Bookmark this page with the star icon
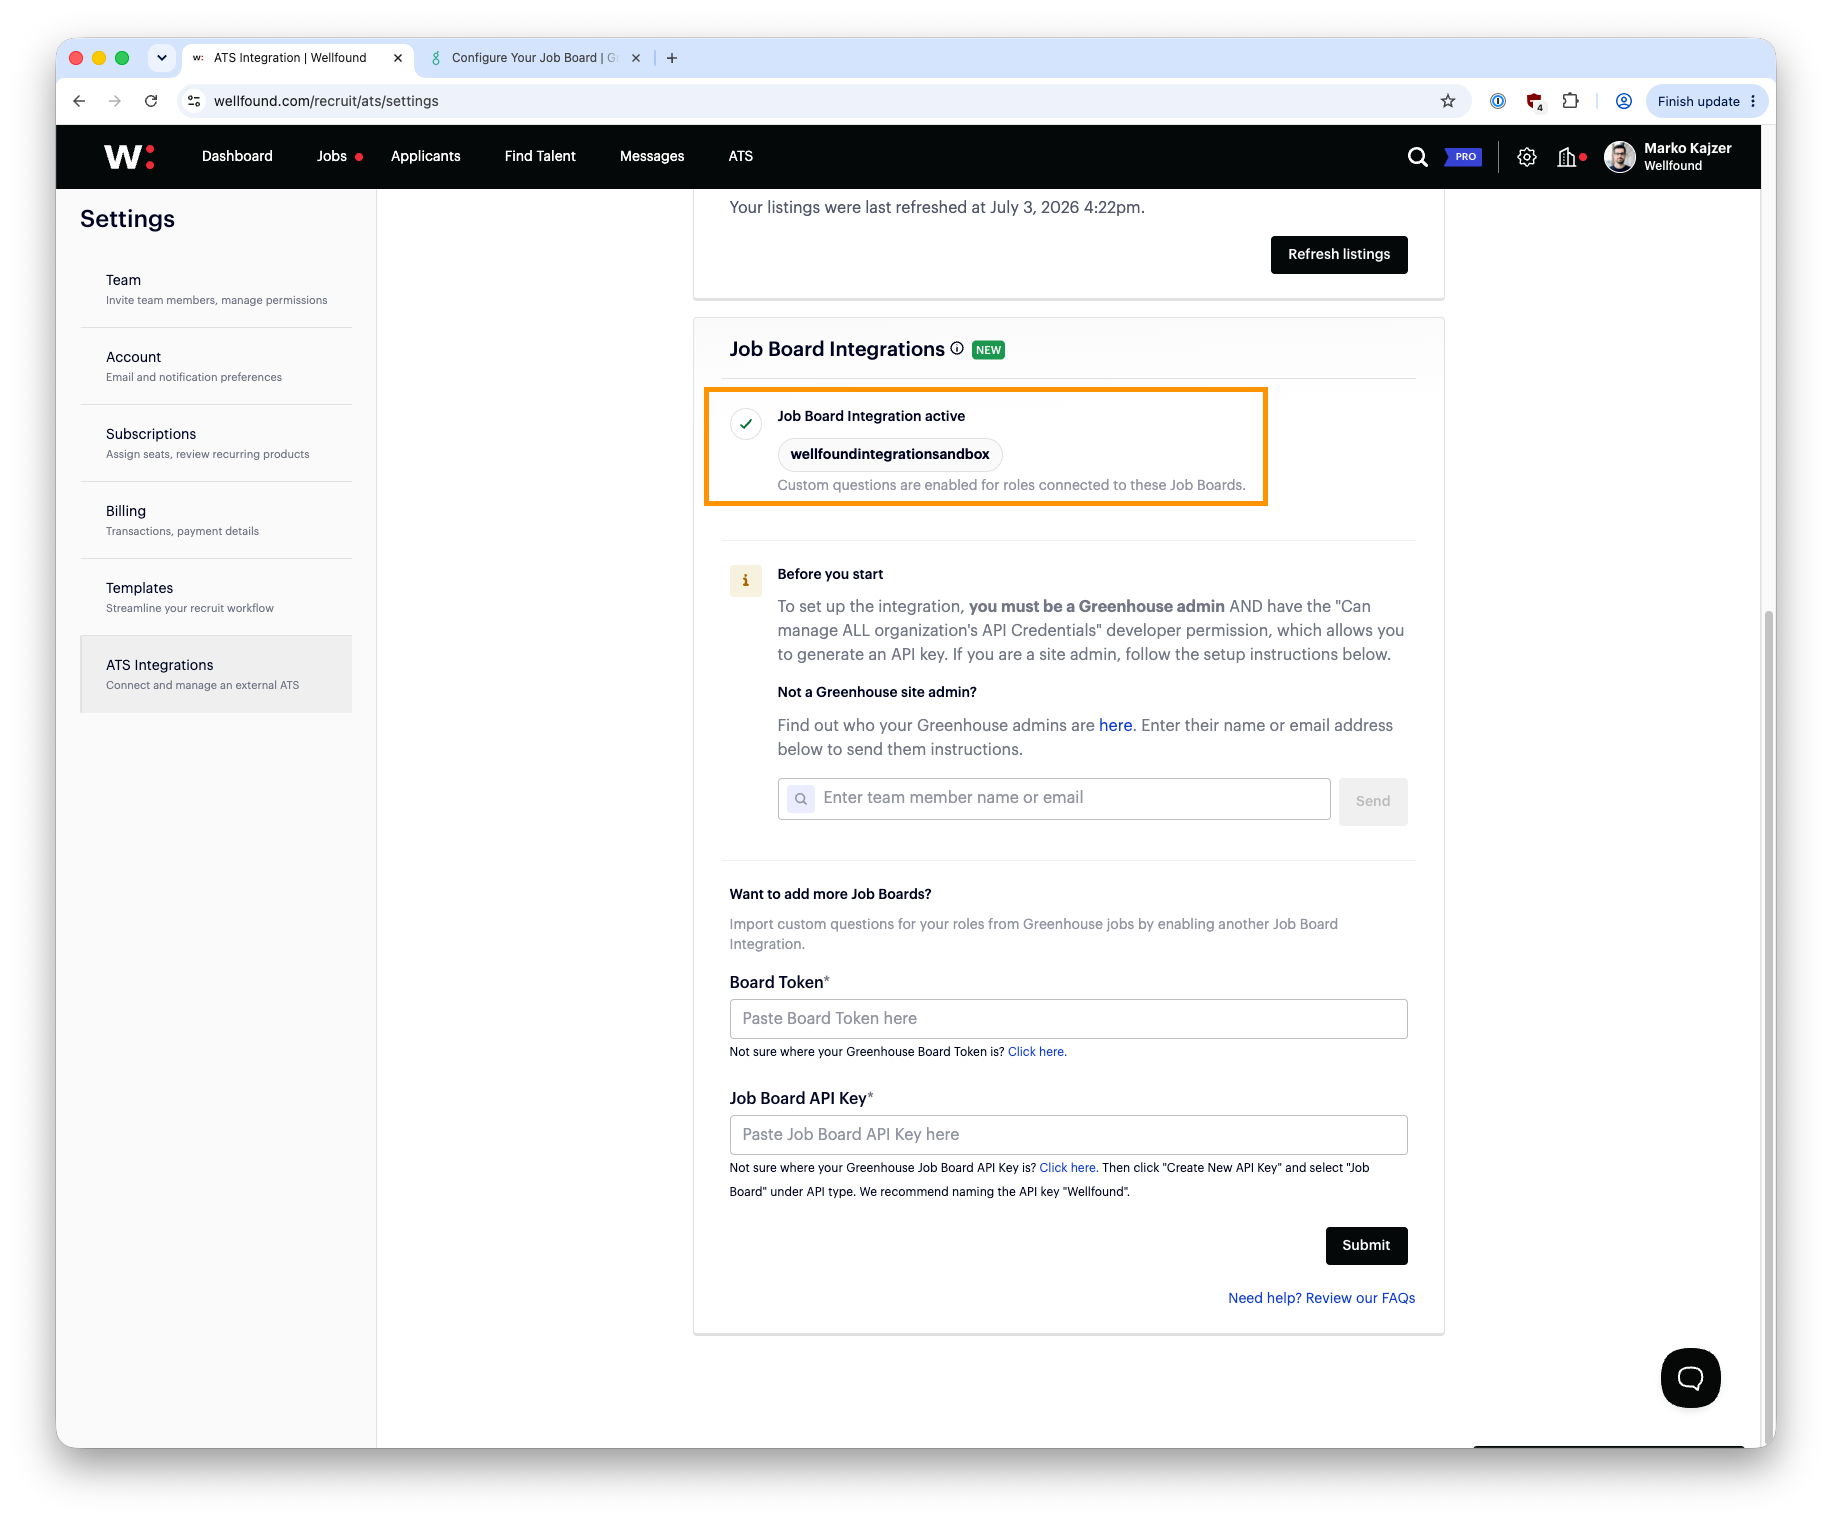Image resolution: width=1832 pixels, height=1522 pixels. tap(1447, 101)
